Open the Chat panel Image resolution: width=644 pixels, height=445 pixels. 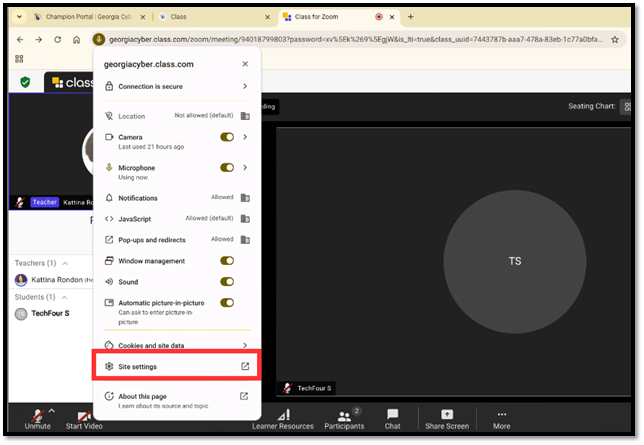pos(392,419)
